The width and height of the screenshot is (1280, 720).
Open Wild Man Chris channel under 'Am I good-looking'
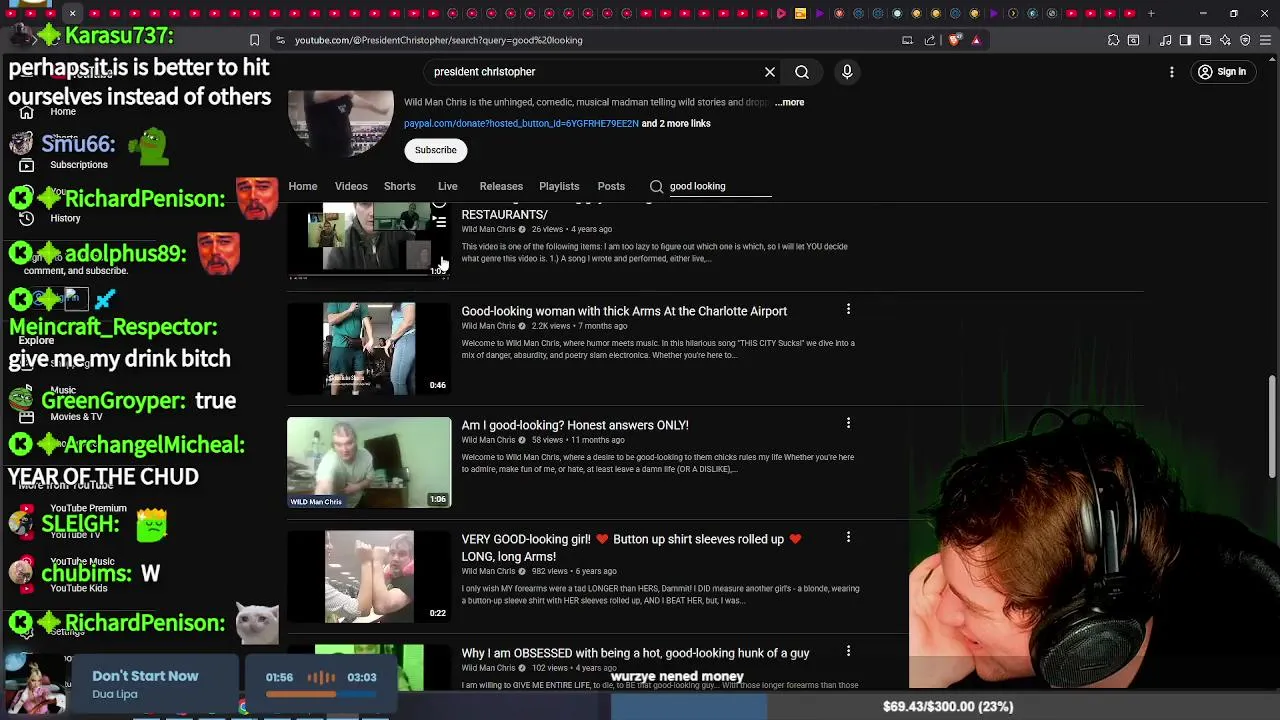pyautogui.click(x=488, y=440)
